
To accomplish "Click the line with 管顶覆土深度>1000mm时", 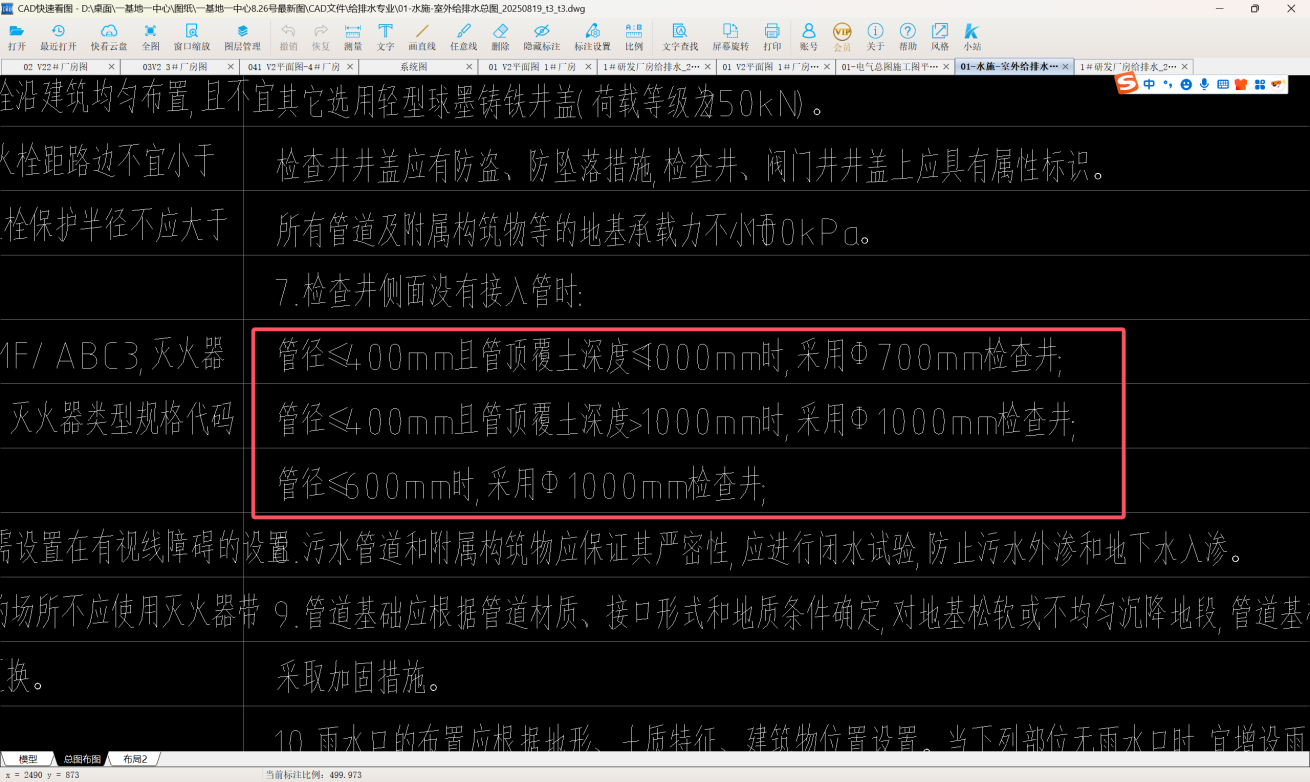I will [x=675, y=423].
